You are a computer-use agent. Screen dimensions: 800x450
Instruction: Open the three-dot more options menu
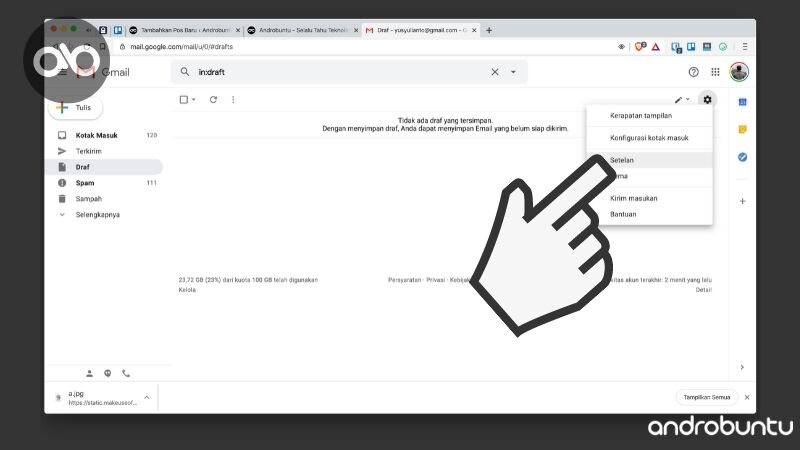(x=233, y=99)
